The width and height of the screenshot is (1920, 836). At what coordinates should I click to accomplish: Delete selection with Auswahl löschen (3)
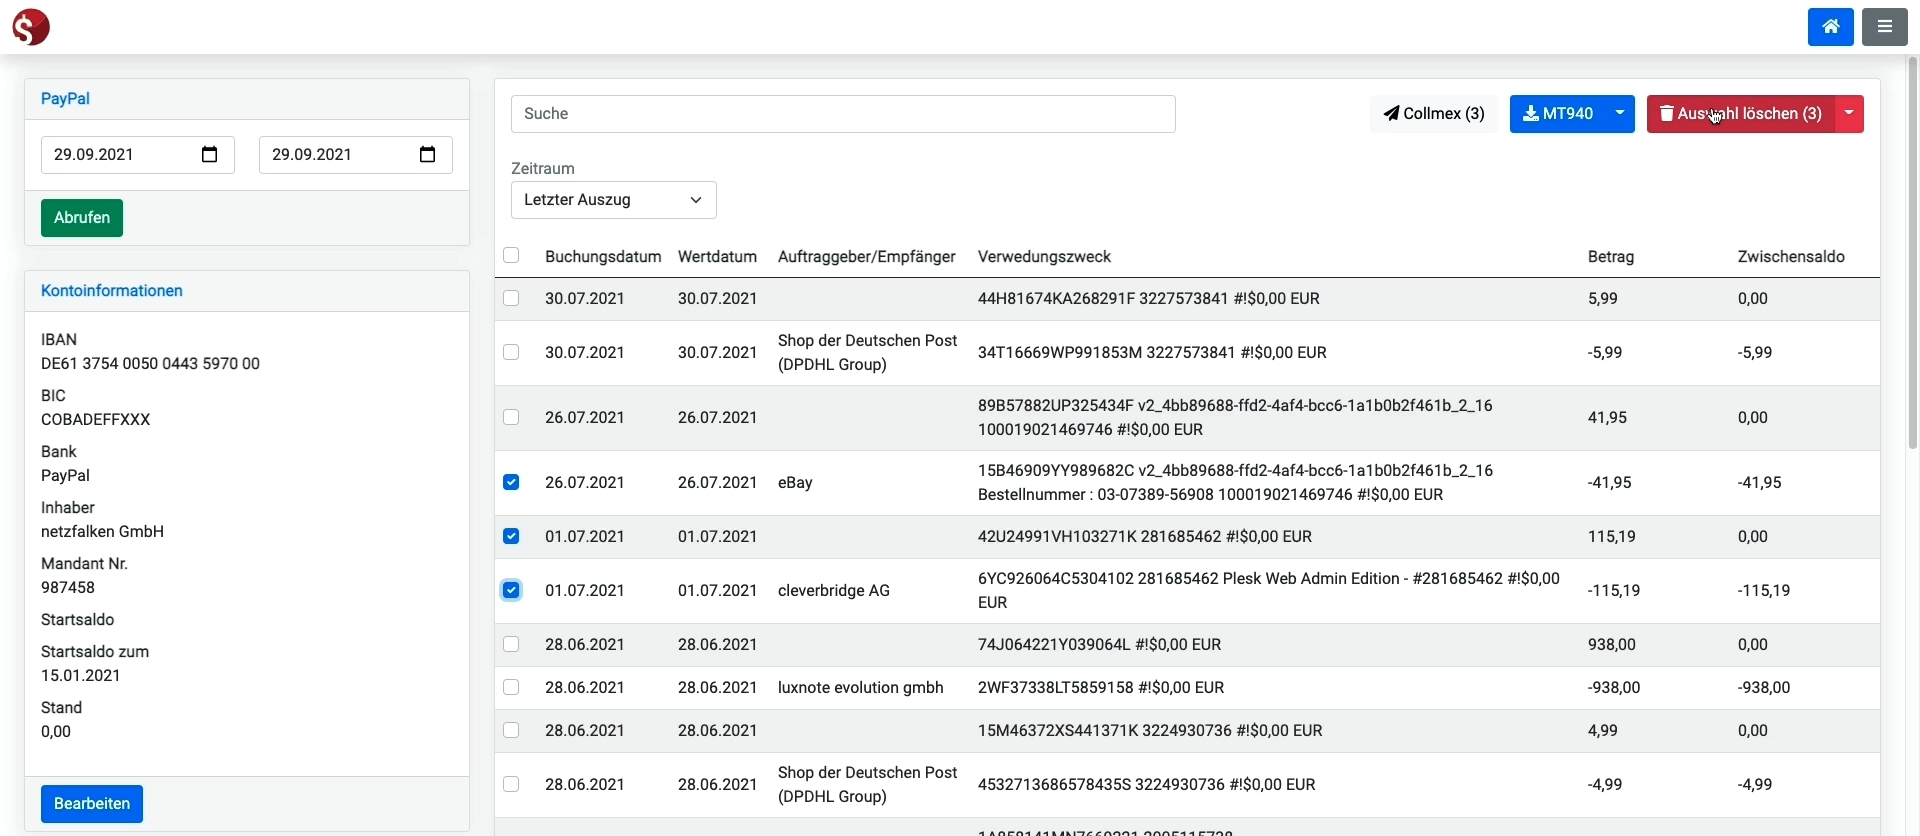click(1741, 114)
